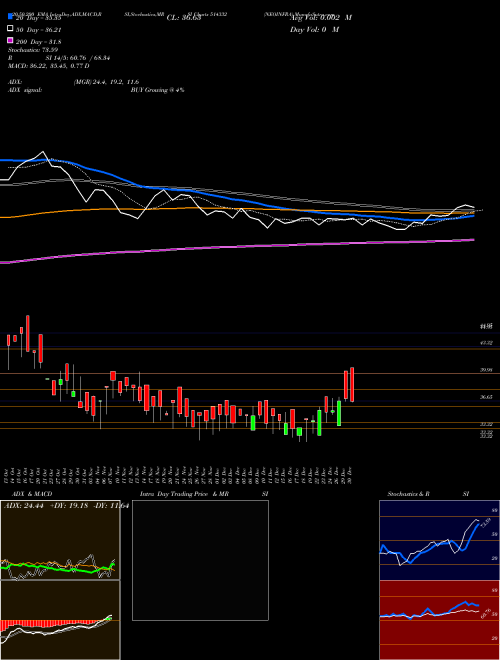The image size is (500, 660).
Task: Open the empty Intra Day Trading chart box
Action: click(x=200, y=560)
